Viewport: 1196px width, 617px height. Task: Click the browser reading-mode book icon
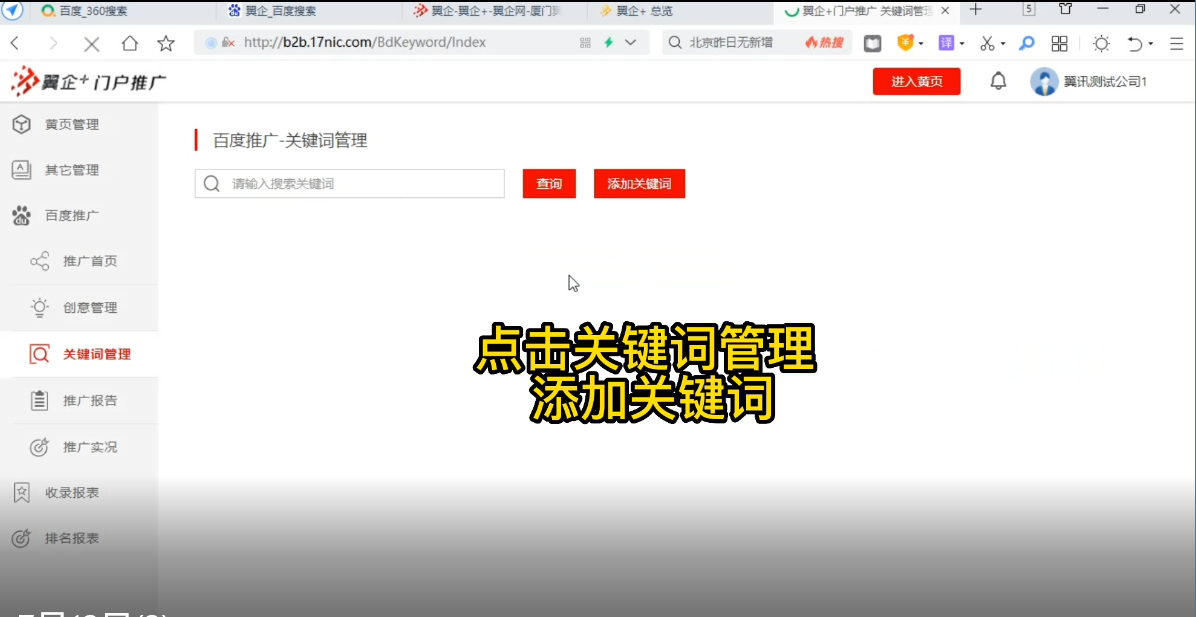coord(873,43)
